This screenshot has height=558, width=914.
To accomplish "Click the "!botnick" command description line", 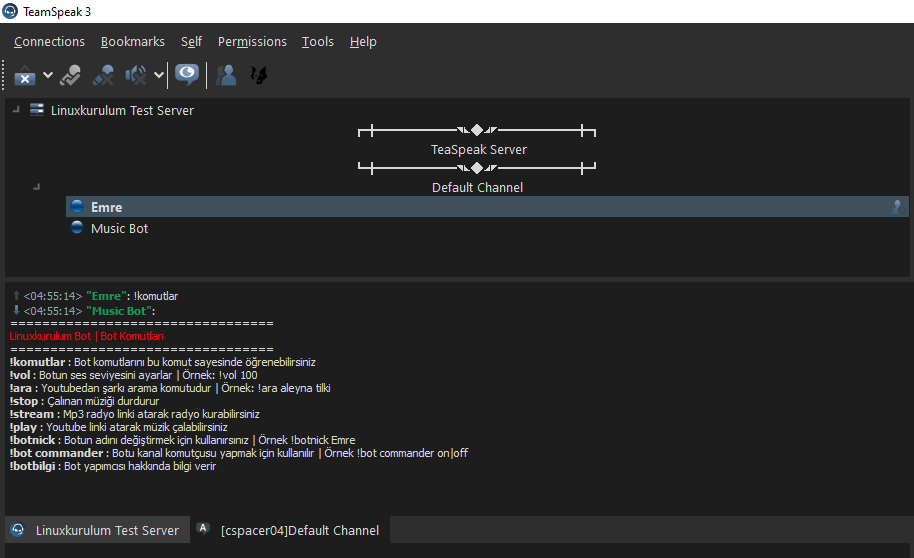I will tap(182, 440).
